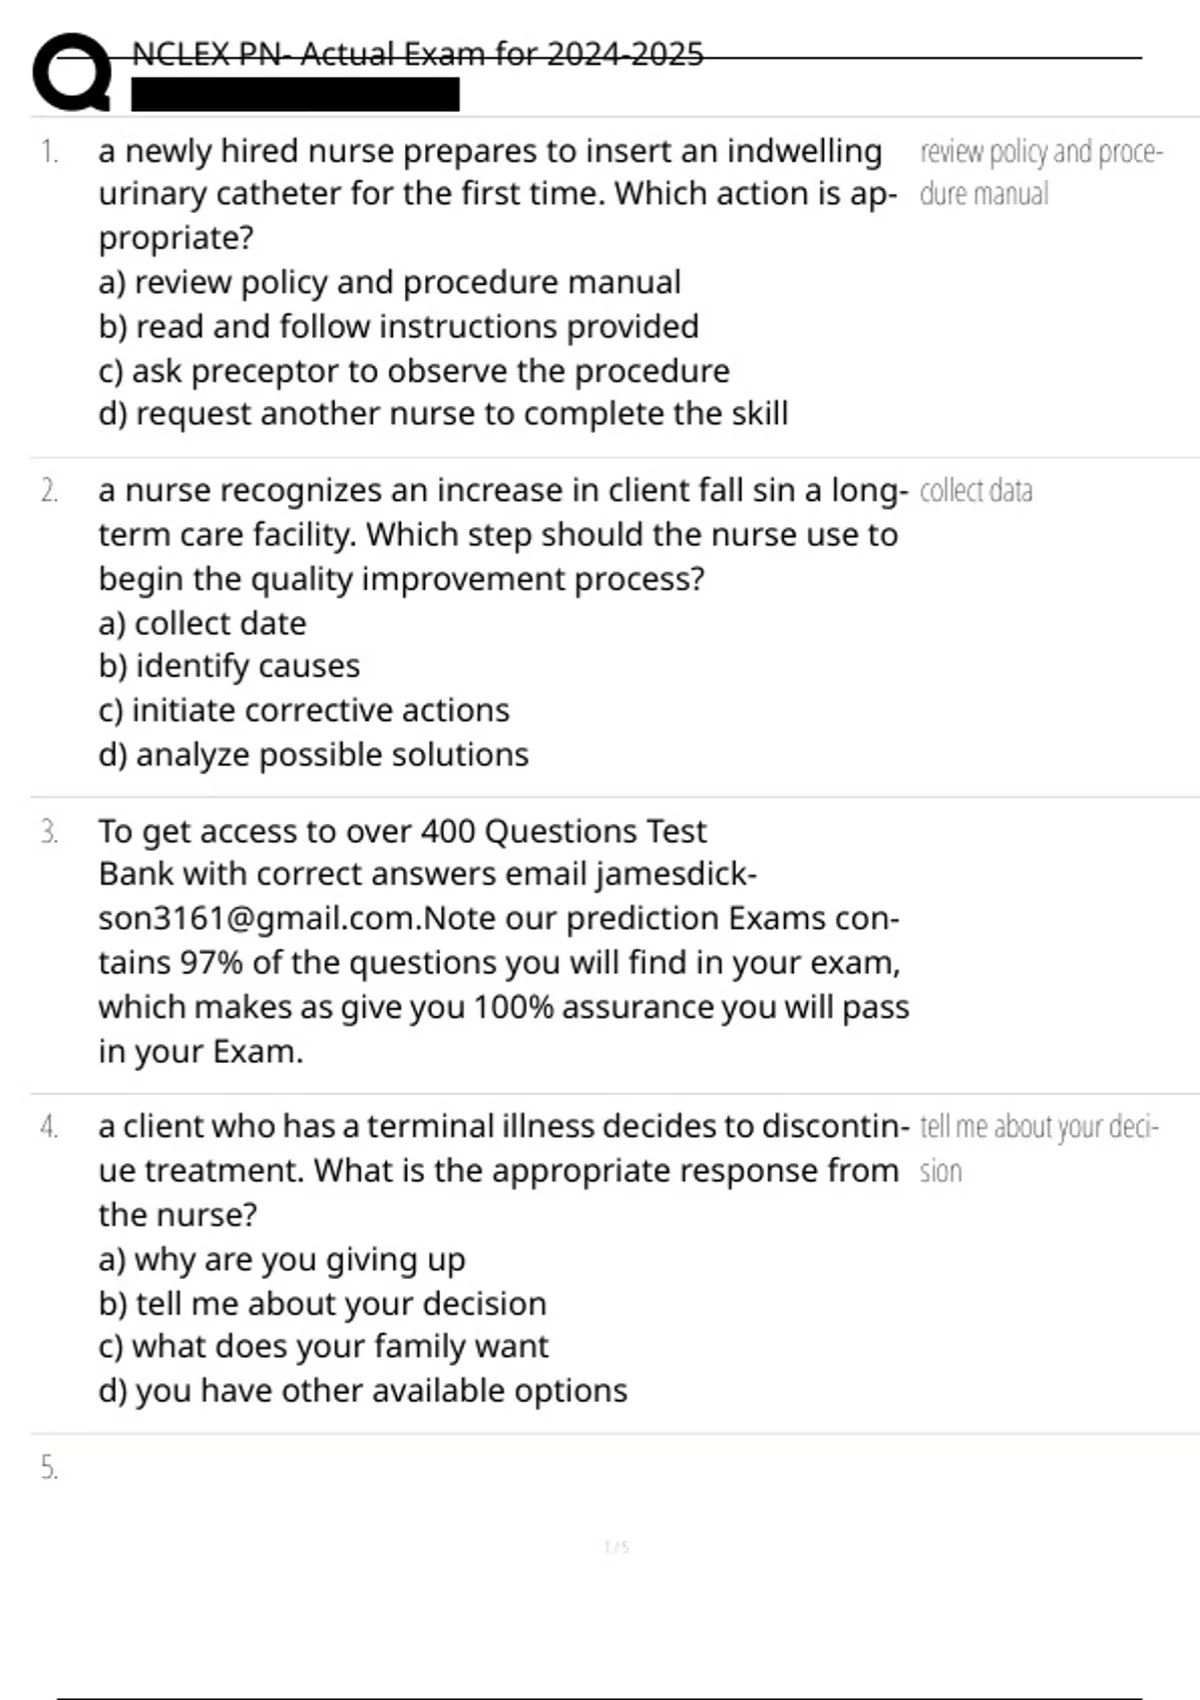This screenshot has height=1700, width=1200.
Task: Select option a) review policy and procedure manual
Action: (x=389, y=282)
